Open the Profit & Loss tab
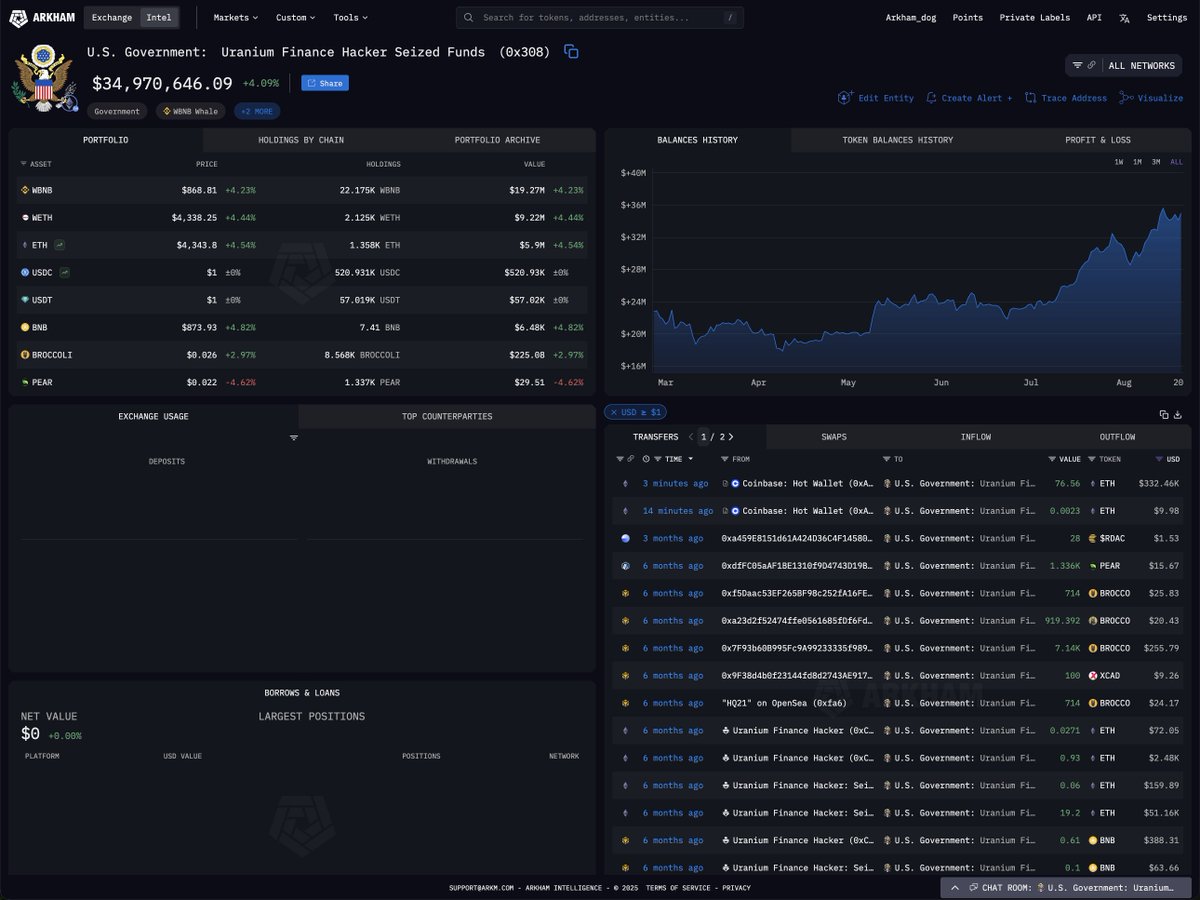 click(x=1098, y=140)
